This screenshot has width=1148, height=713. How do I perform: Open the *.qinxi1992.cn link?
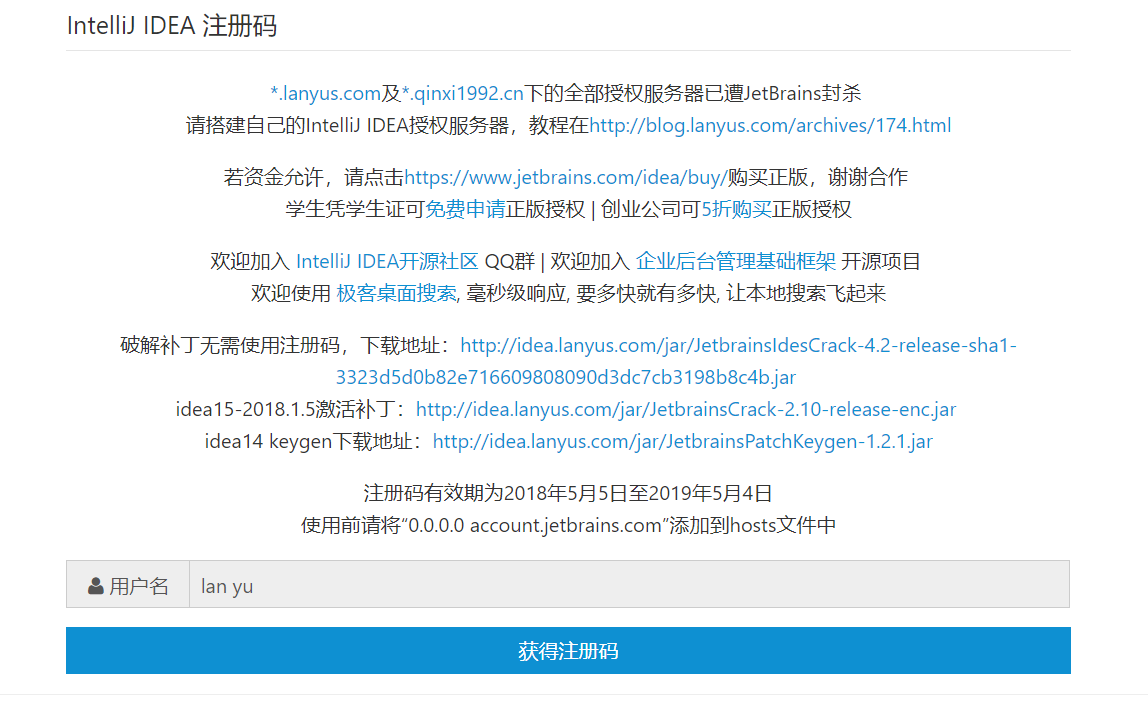tap(463, 94)
